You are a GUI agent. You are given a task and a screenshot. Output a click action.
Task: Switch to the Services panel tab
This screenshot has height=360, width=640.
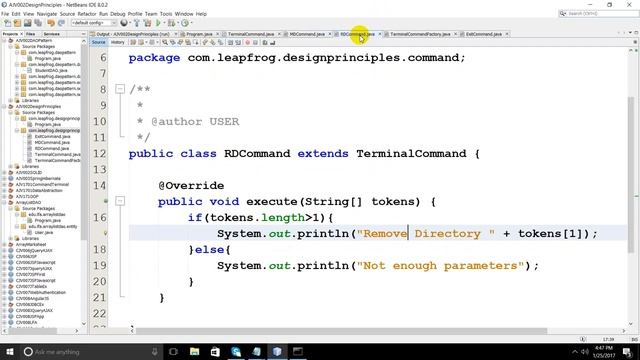pyautogui.click(x=51, y=34)
